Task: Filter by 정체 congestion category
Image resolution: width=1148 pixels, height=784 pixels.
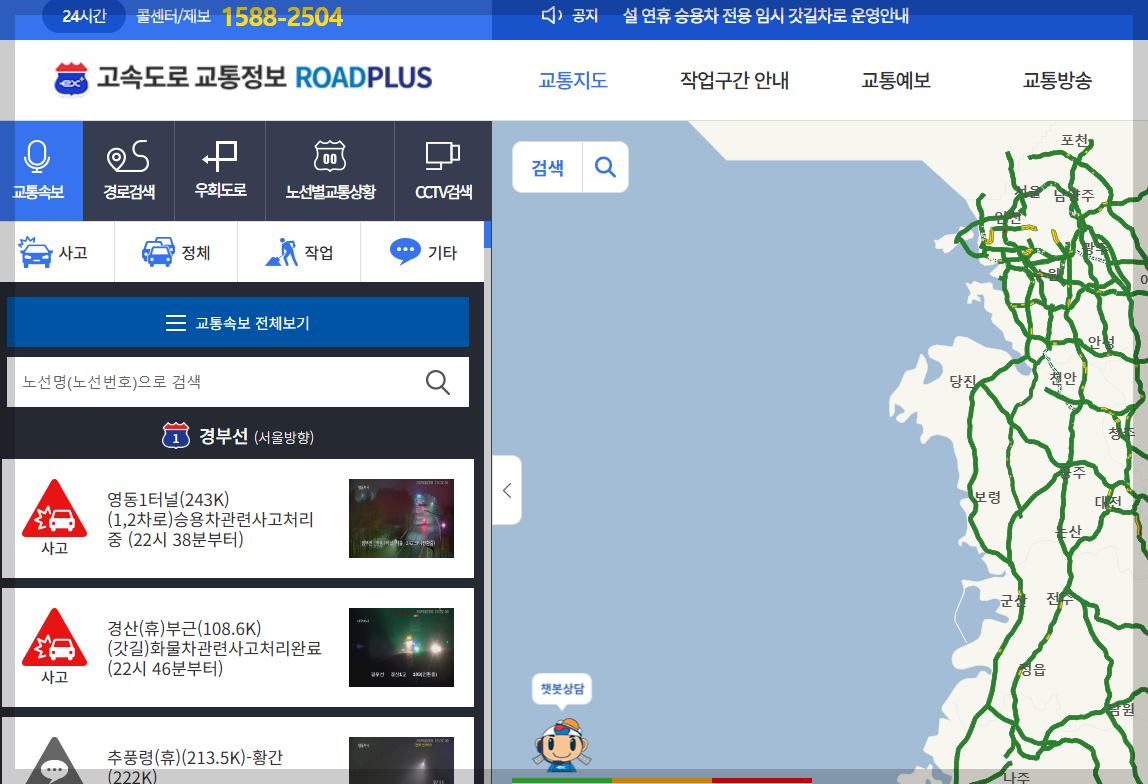Action: click(176, 252)
